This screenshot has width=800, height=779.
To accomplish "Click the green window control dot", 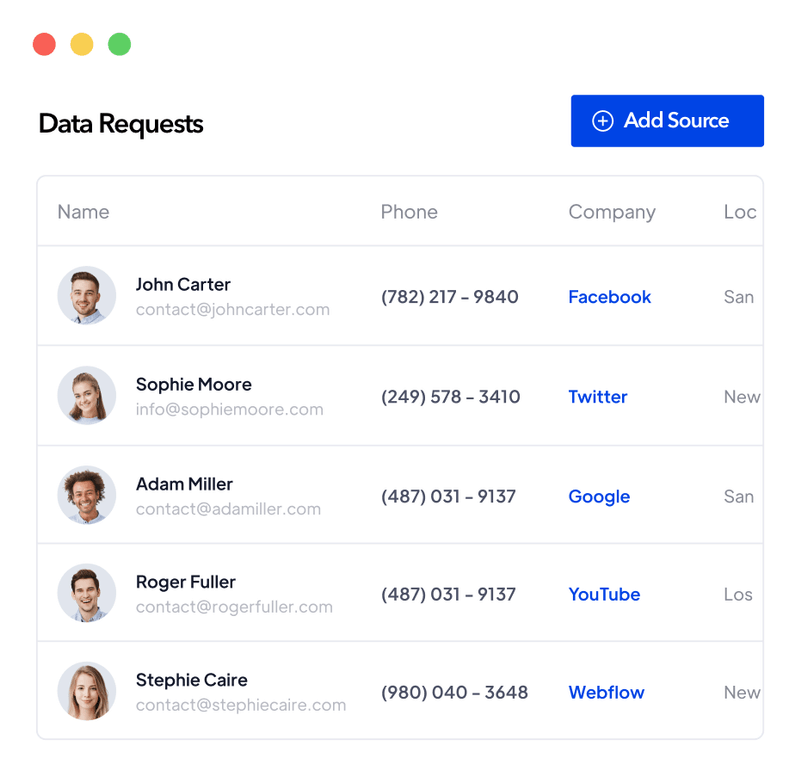I will 119,44.
